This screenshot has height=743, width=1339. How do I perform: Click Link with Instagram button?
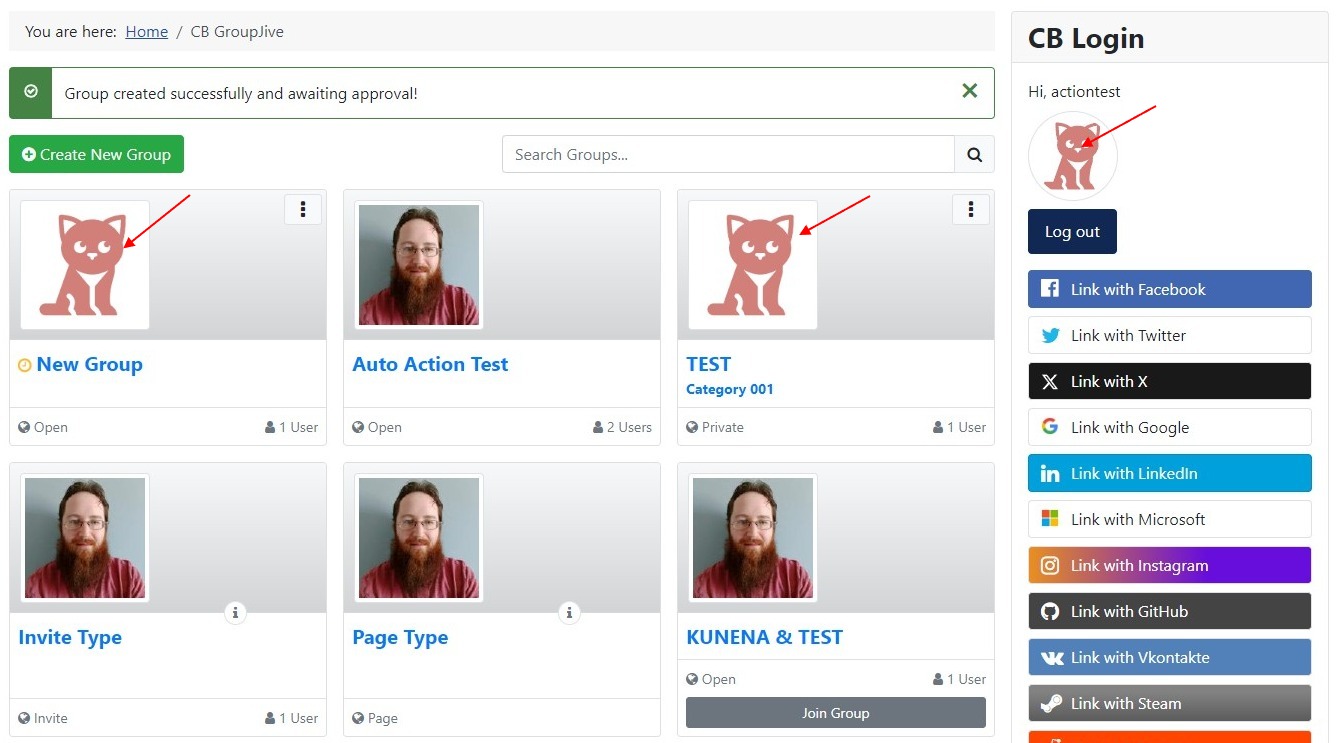(x=1169, y=565)
